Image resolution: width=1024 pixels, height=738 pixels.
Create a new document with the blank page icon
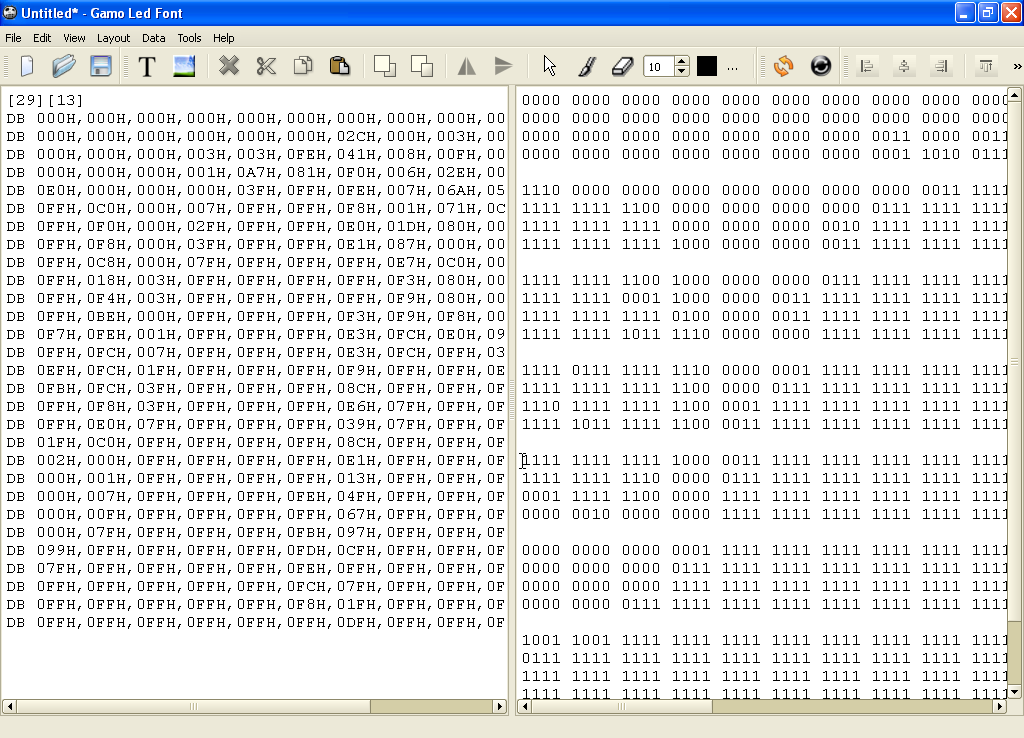27,66
